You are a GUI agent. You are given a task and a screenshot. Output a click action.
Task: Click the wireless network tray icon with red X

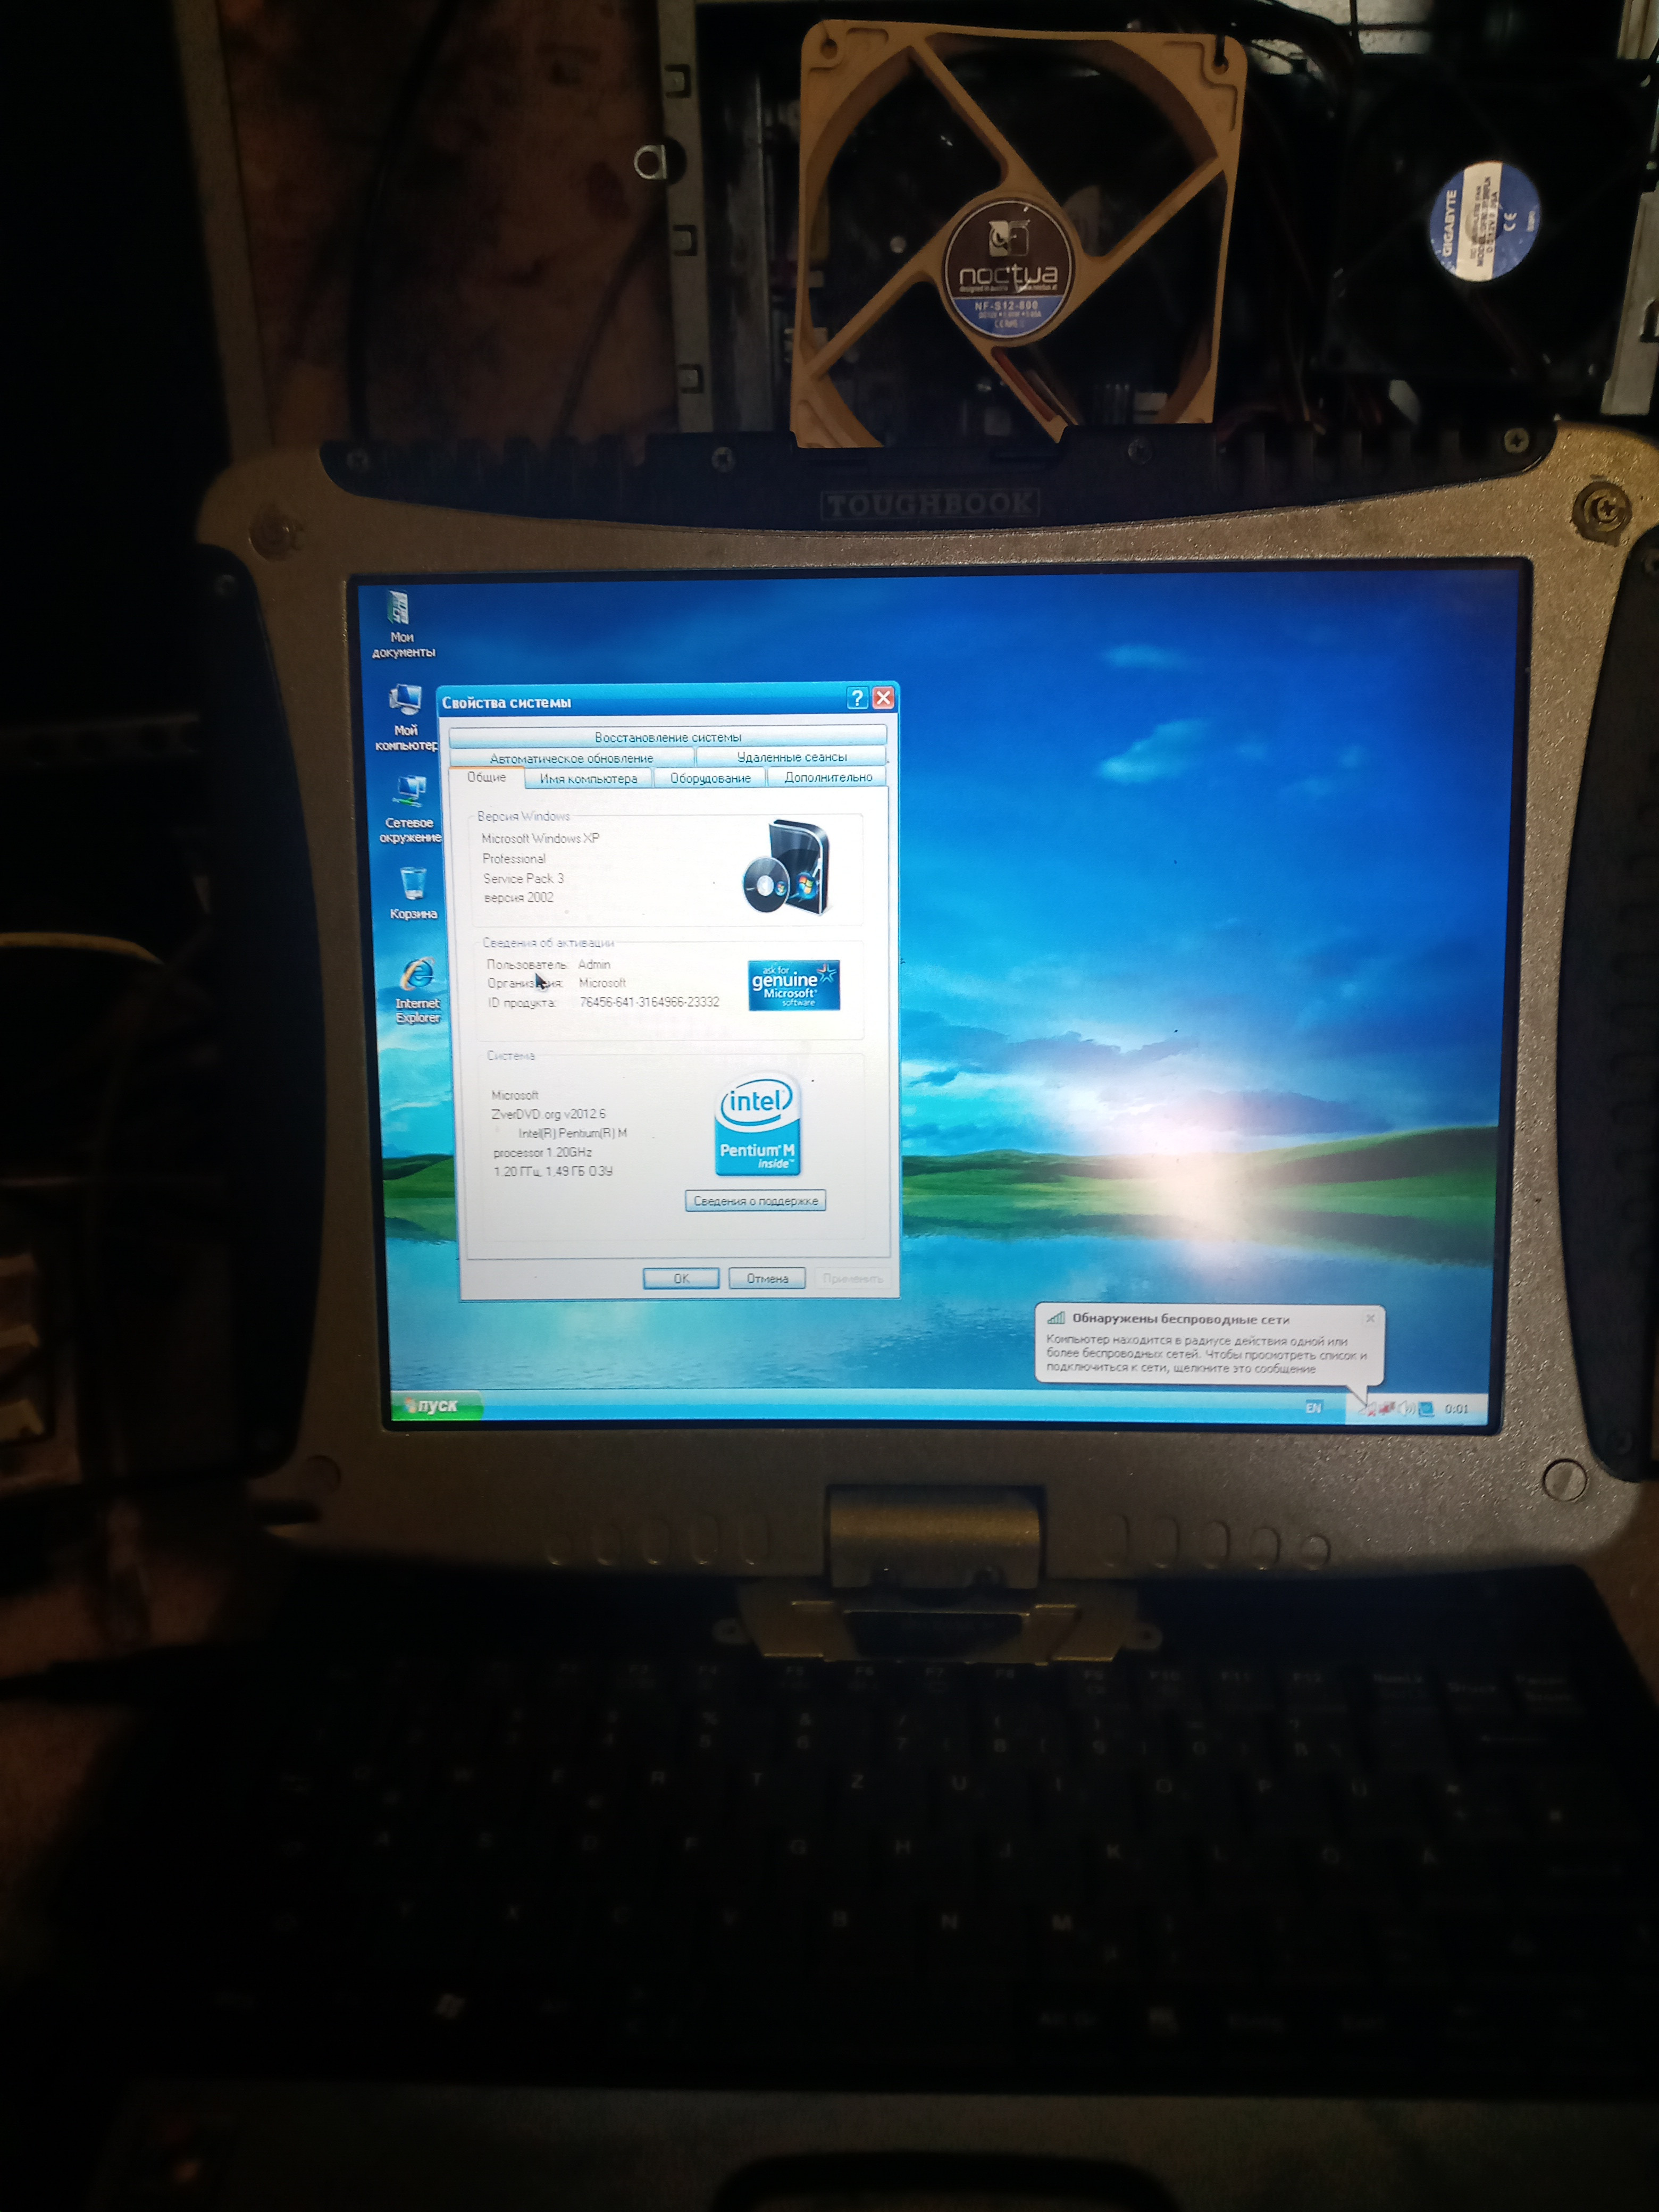(x=1368, y=1410)
